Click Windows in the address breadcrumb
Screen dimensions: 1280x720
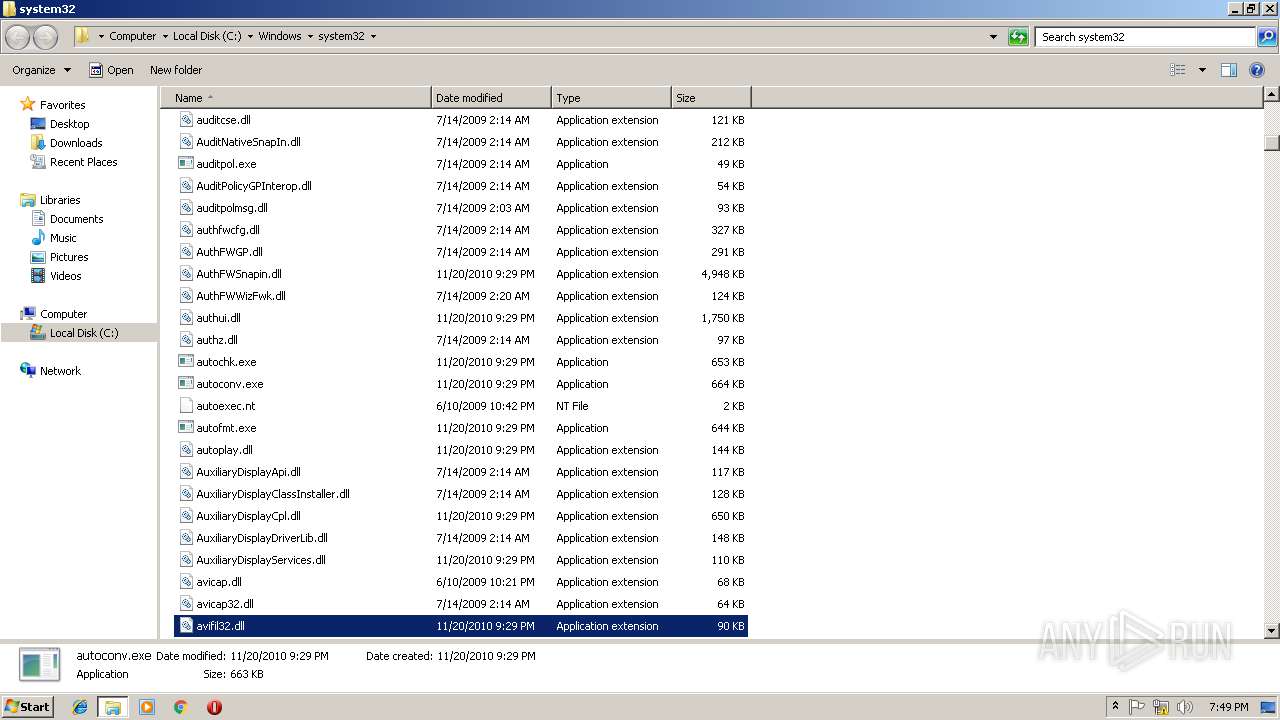[280, 36]
